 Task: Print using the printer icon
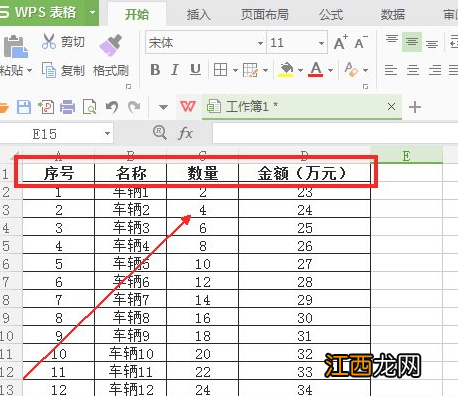67,107
